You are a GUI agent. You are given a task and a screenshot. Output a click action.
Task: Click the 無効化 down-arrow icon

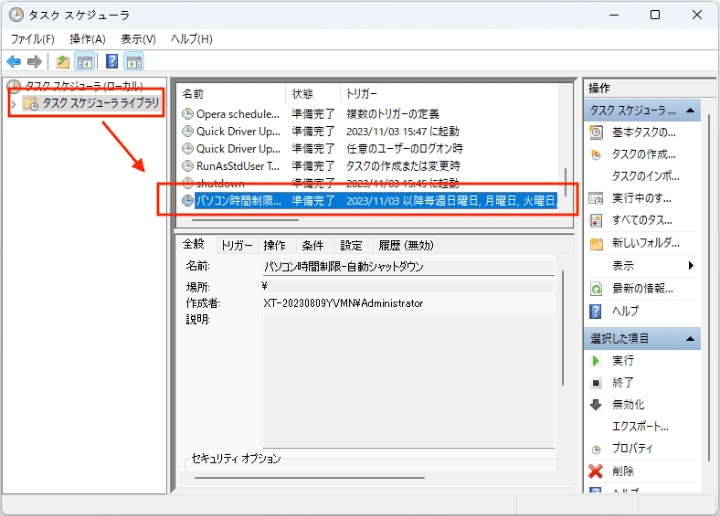(x=596, y=404)
